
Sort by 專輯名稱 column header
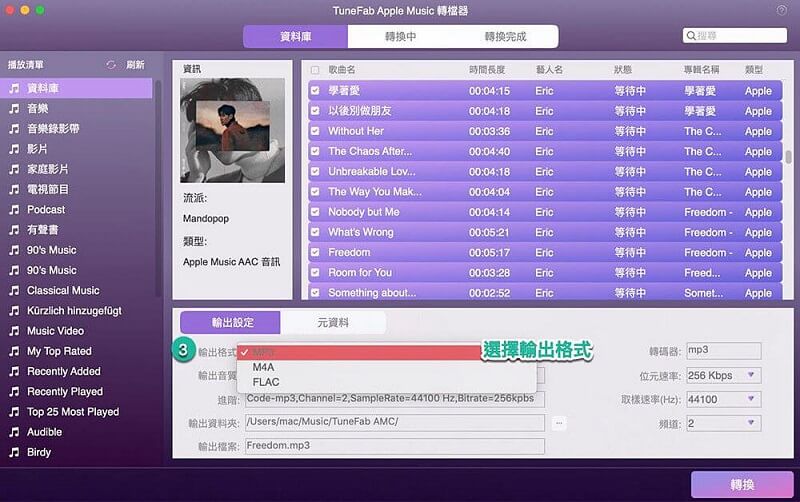tap(702, 70)
